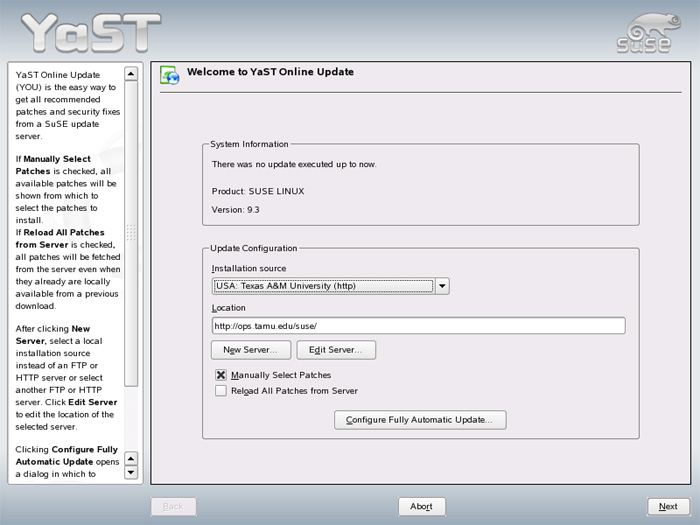Enable Reload All Patches from Server
The image size is (700, 525).
point(221,391)
